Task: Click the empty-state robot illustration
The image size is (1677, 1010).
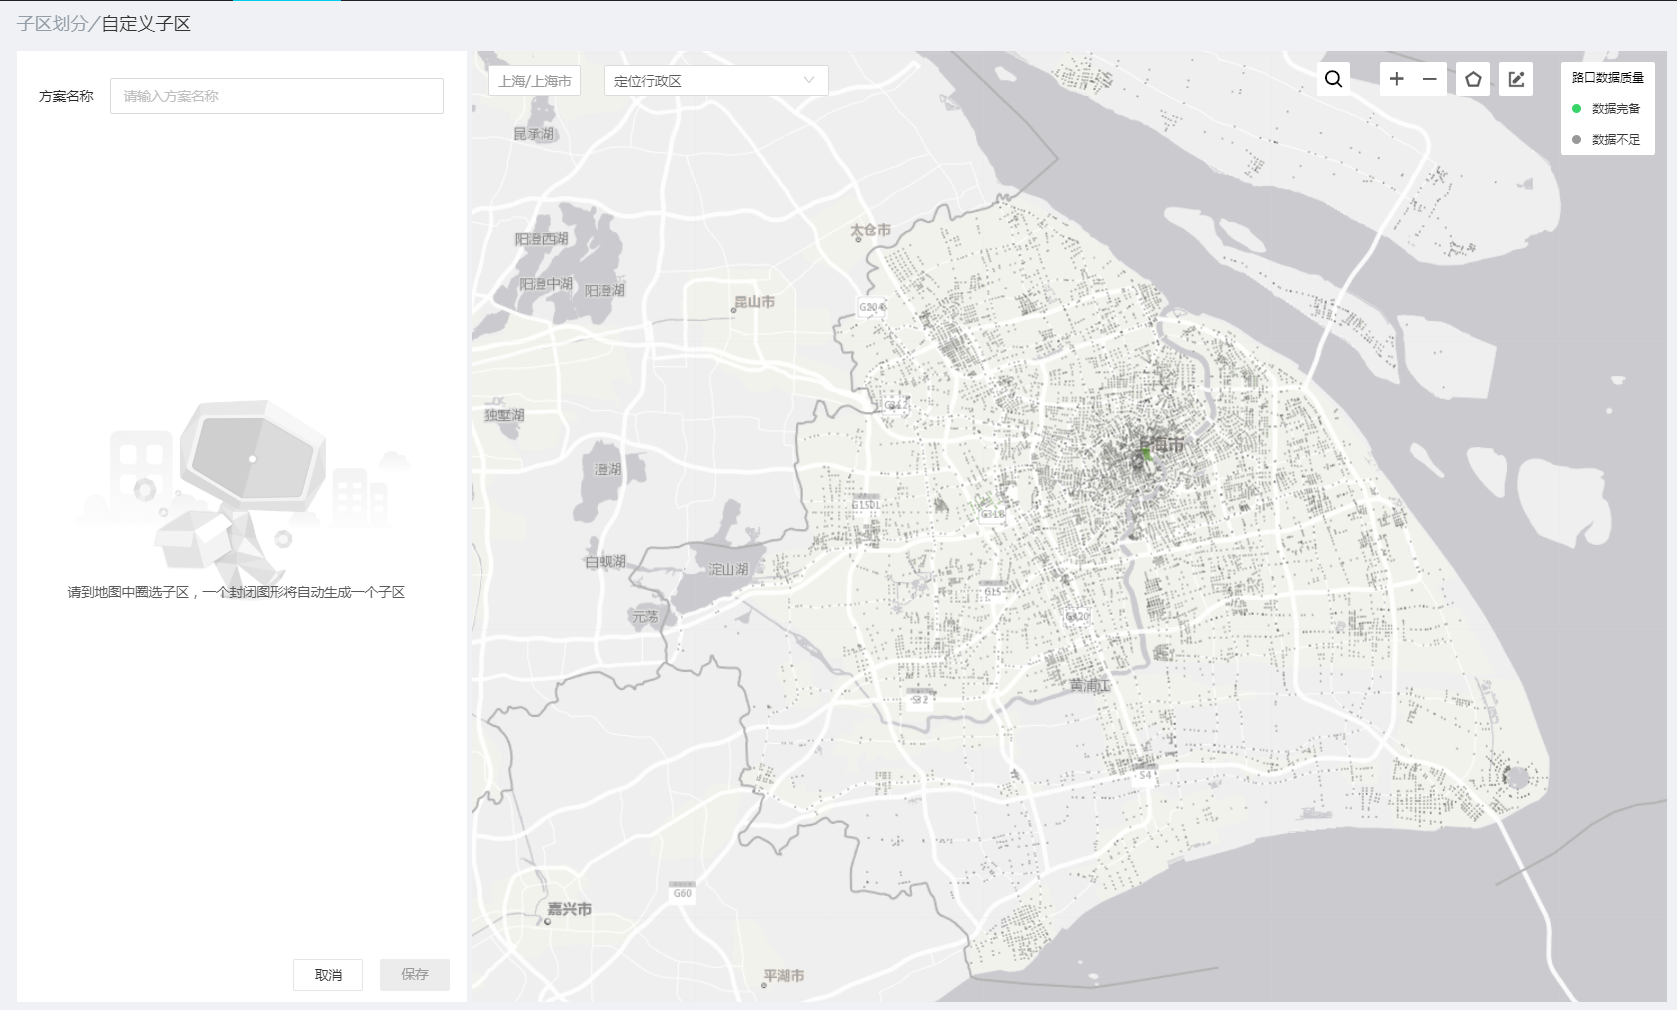Action: [x=245, y=495]
